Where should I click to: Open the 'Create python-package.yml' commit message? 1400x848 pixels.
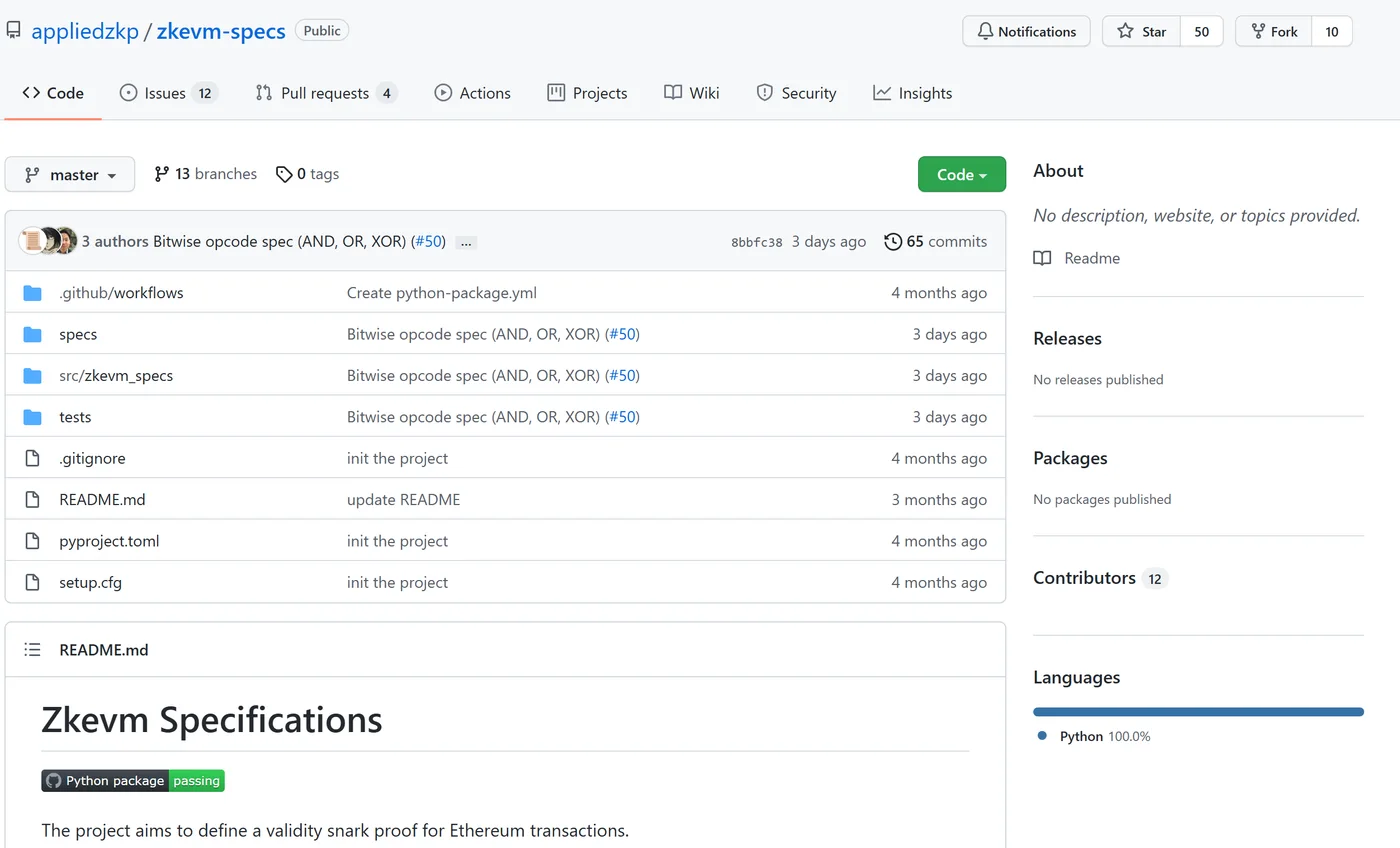click(442, 293)
